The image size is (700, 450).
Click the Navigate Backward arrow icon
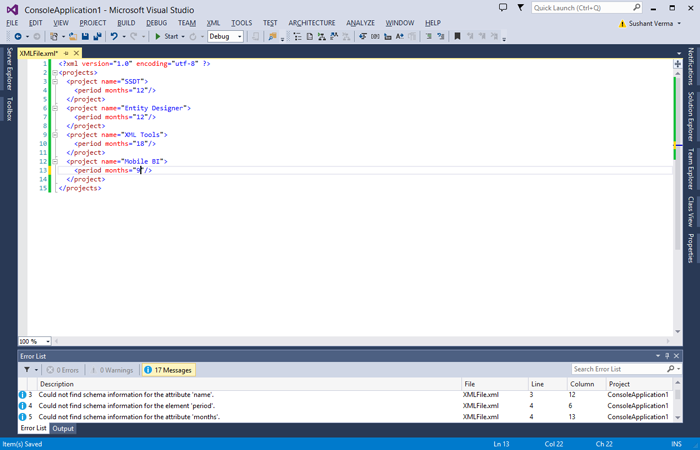click(x=18, y=36)
